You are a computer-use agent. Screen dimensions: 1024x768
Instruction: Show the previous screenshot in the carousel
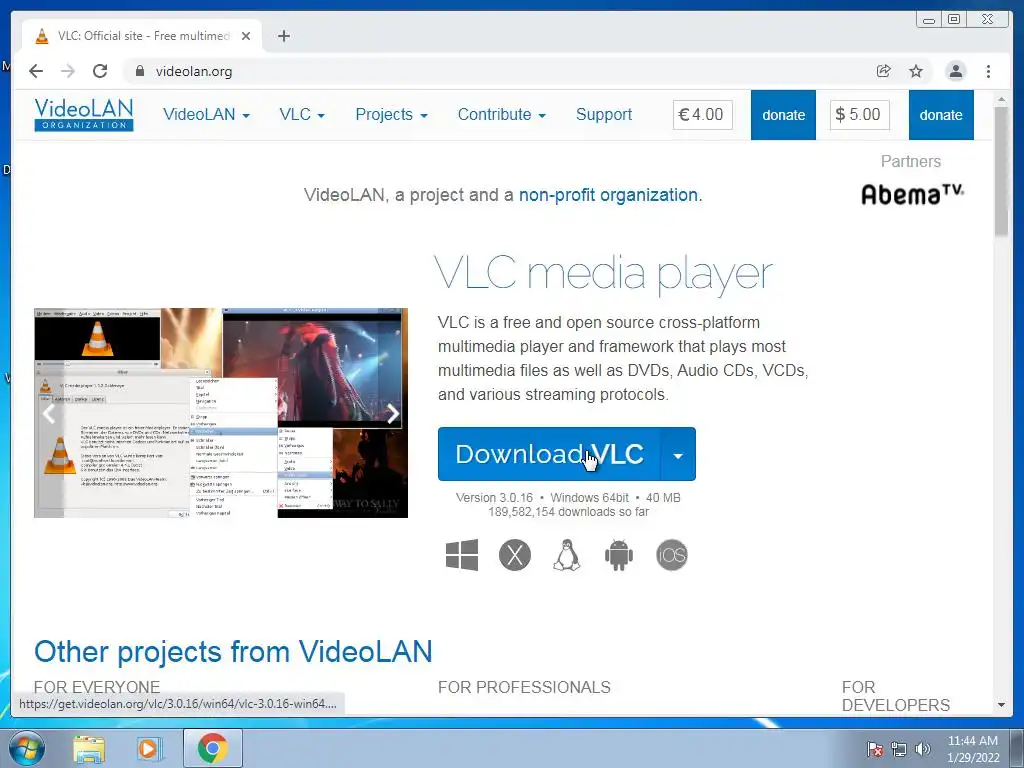point(49,413)
